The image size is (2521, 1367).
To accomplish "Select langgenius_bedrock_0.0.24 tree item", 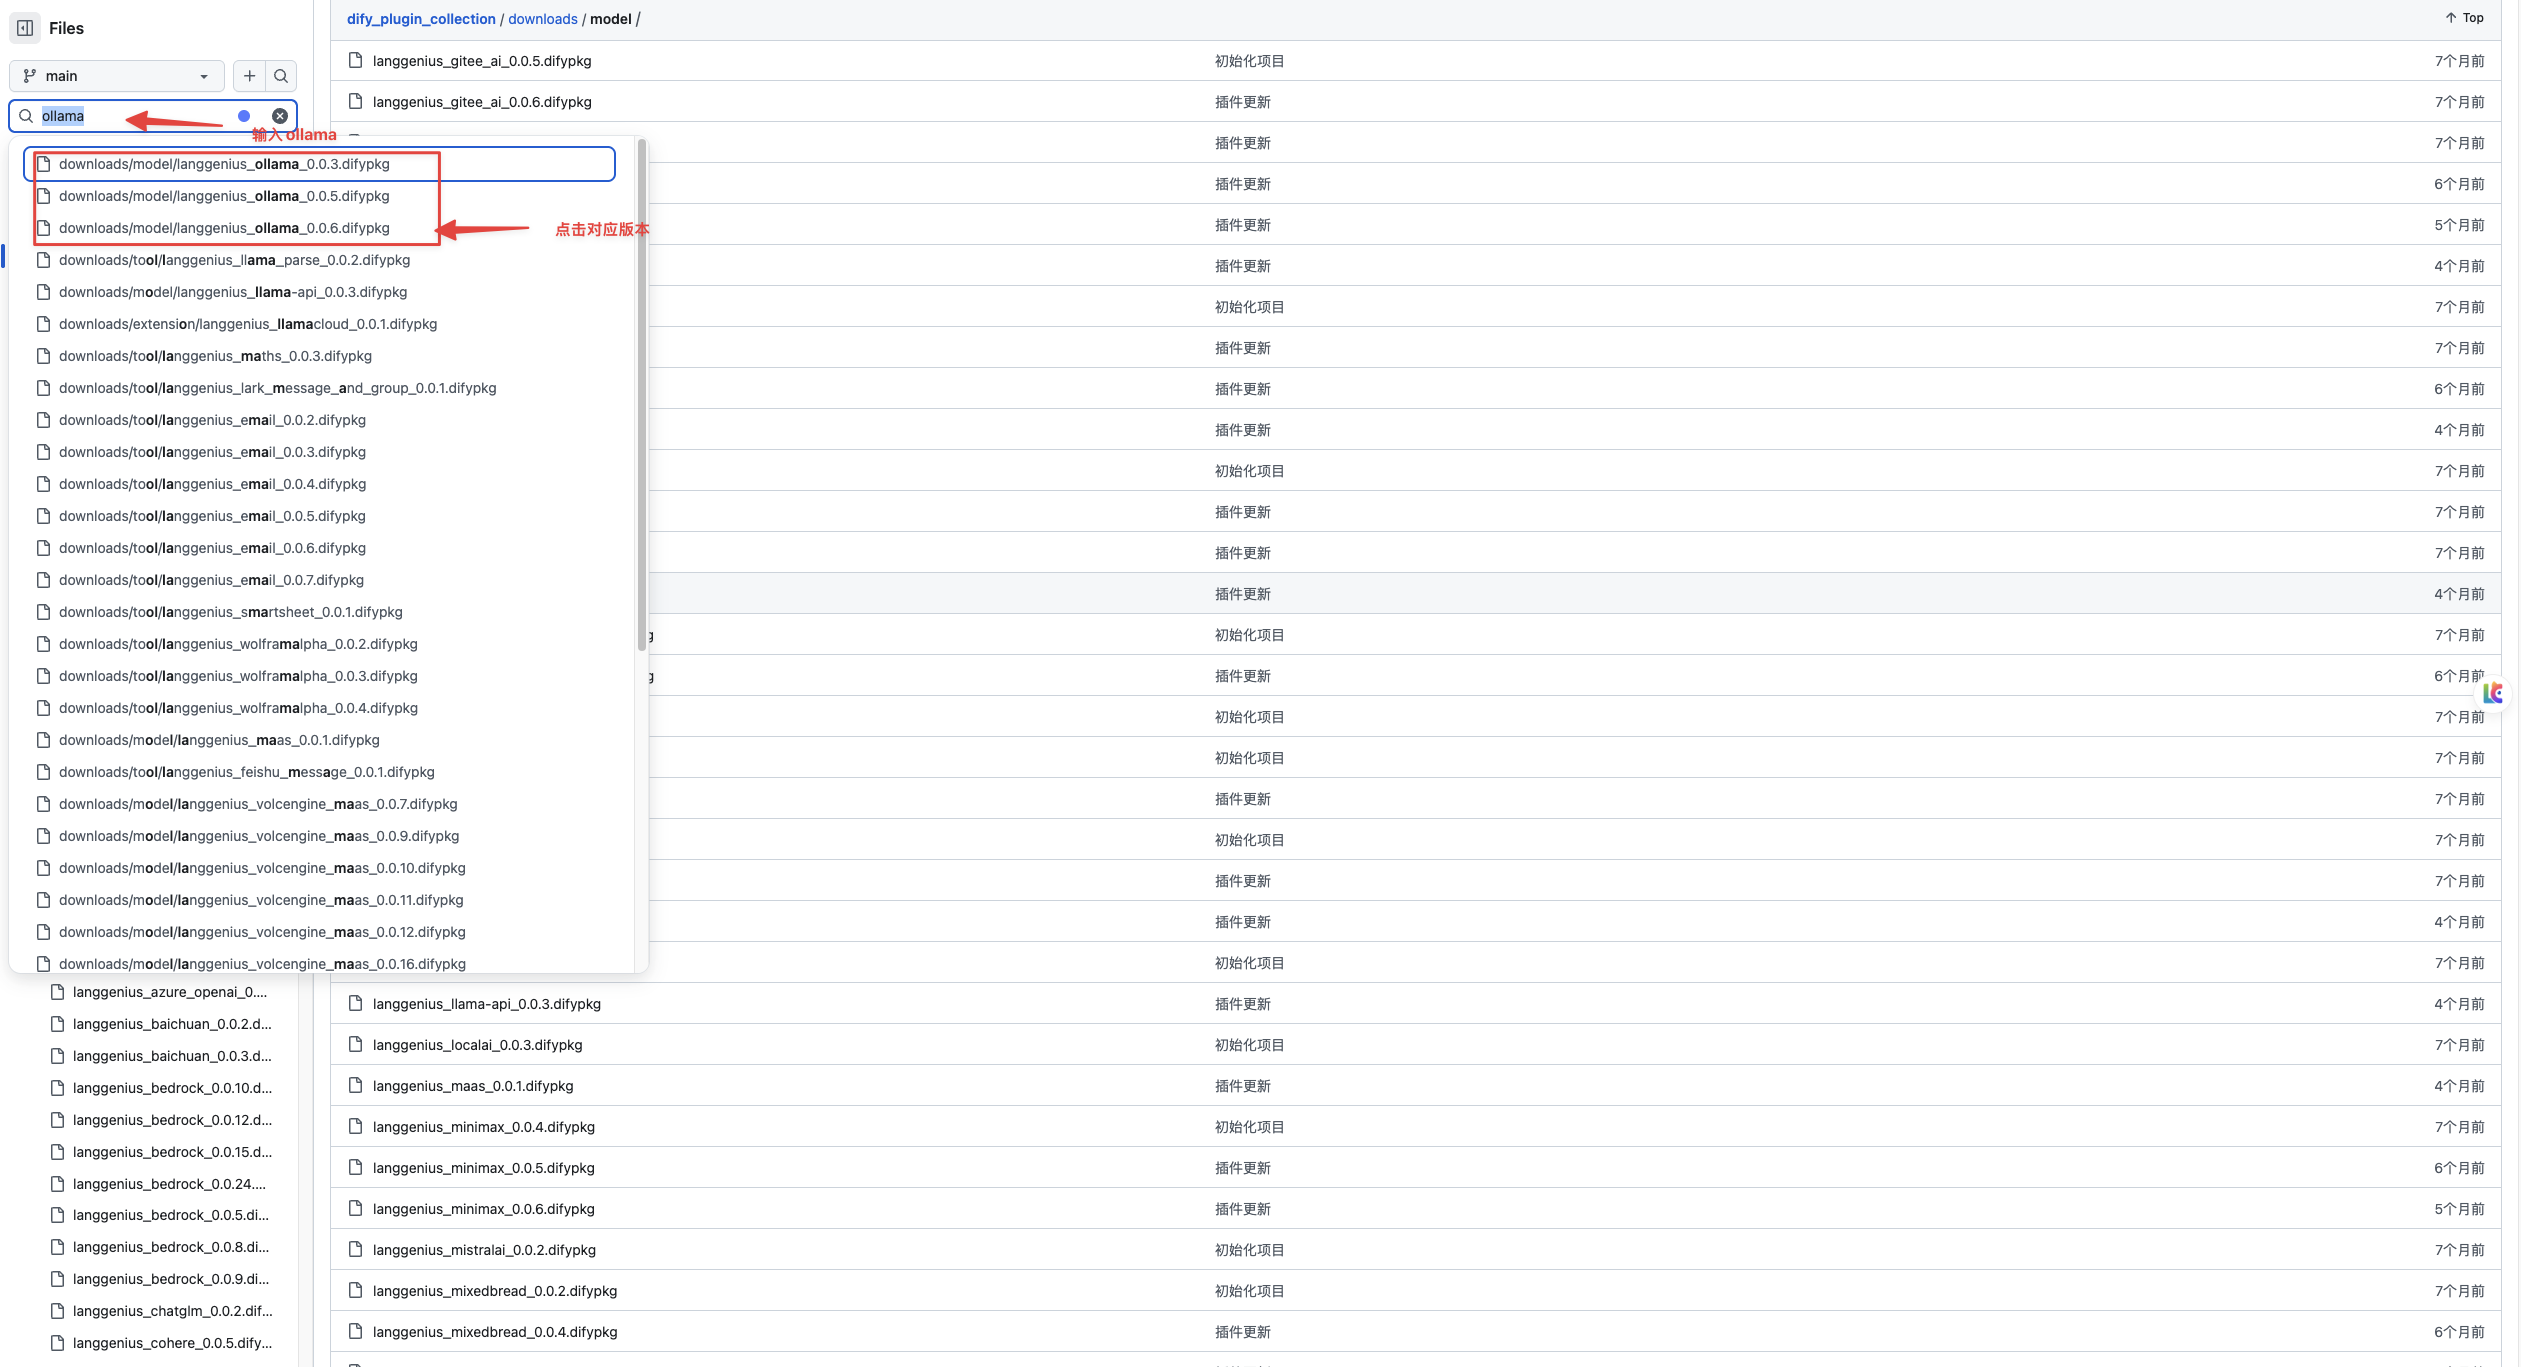I will pos(169,1184).
